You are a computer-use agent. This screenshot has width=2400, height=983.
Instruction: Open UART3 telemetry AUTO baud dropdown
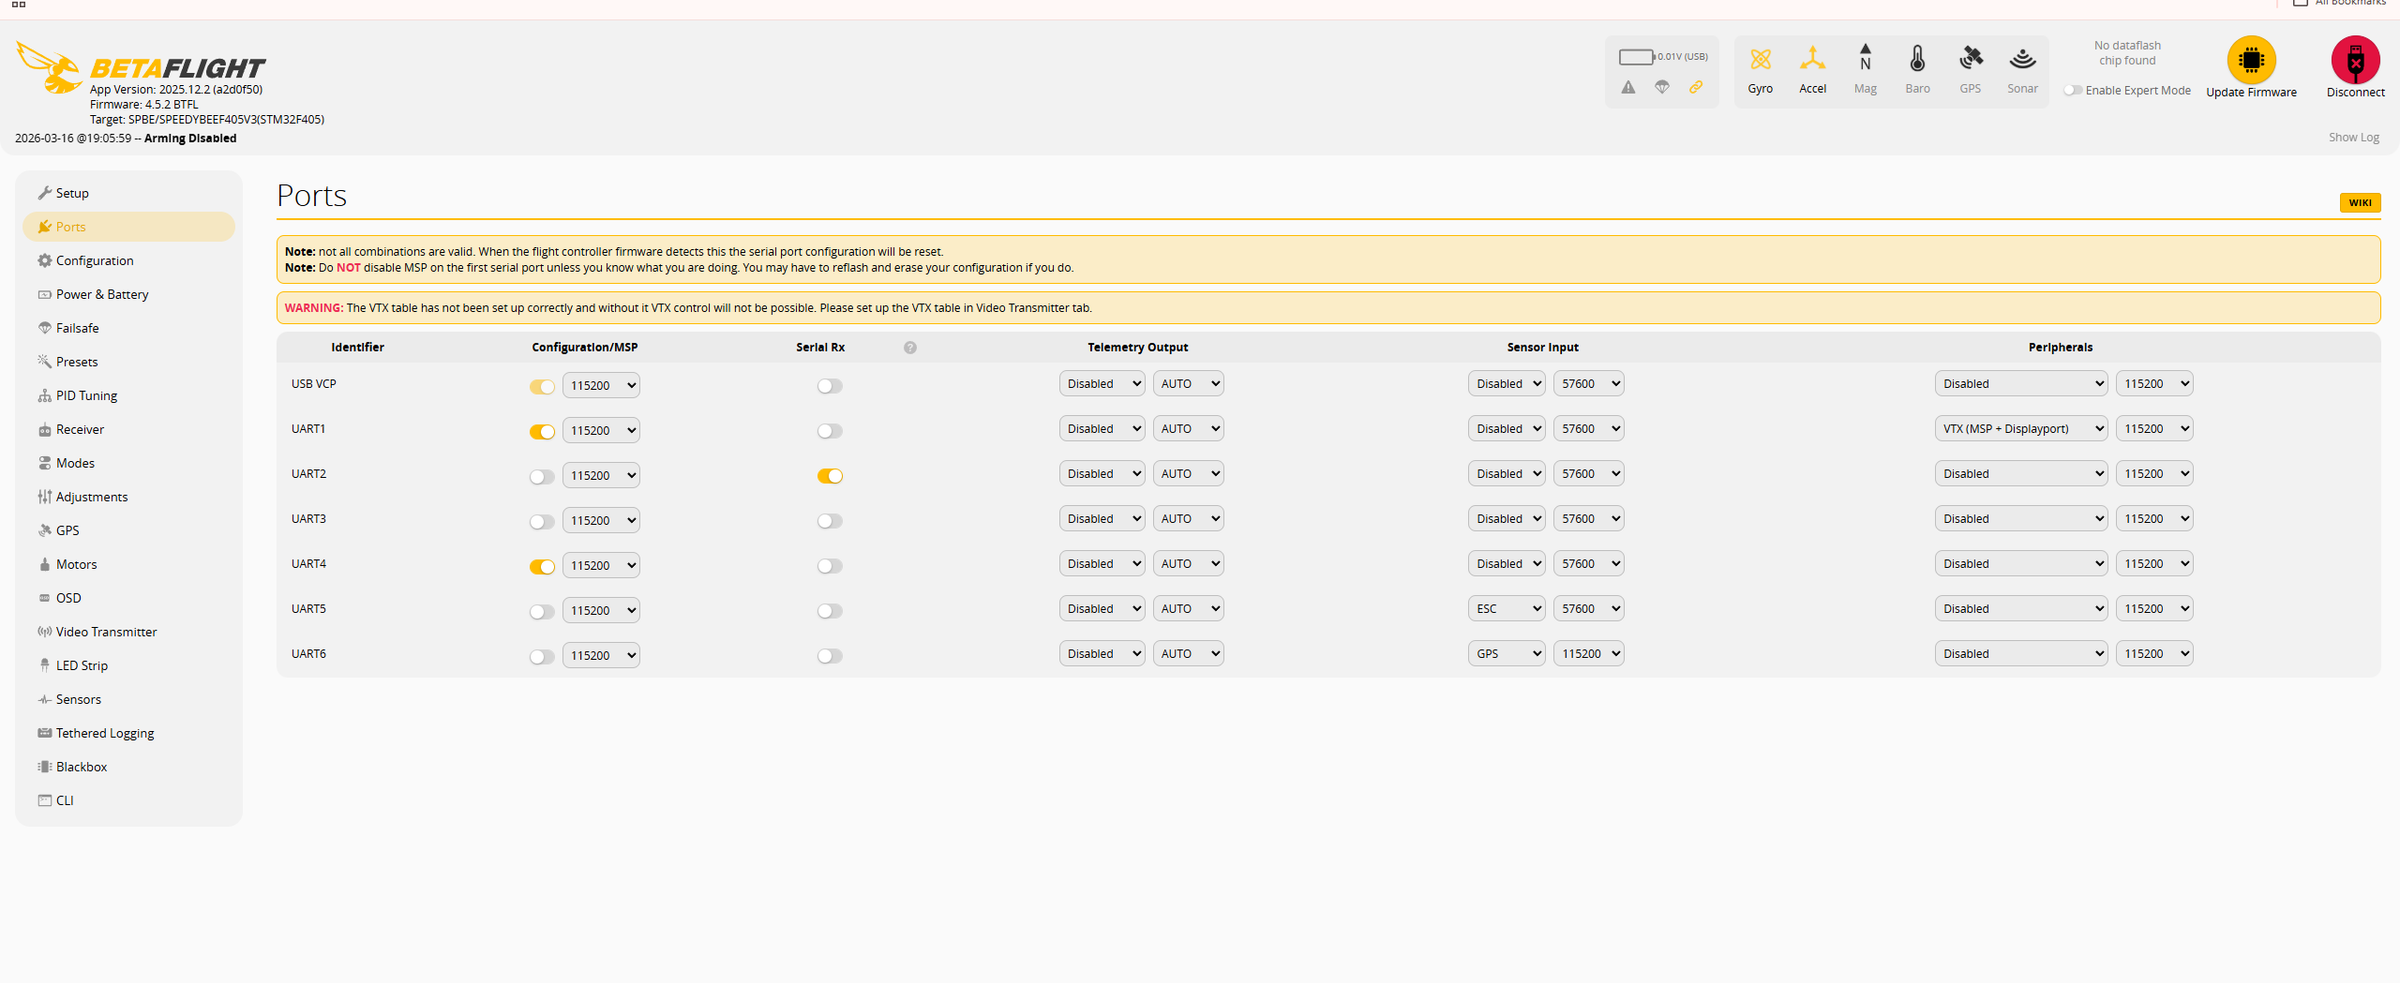[1188, 519]
